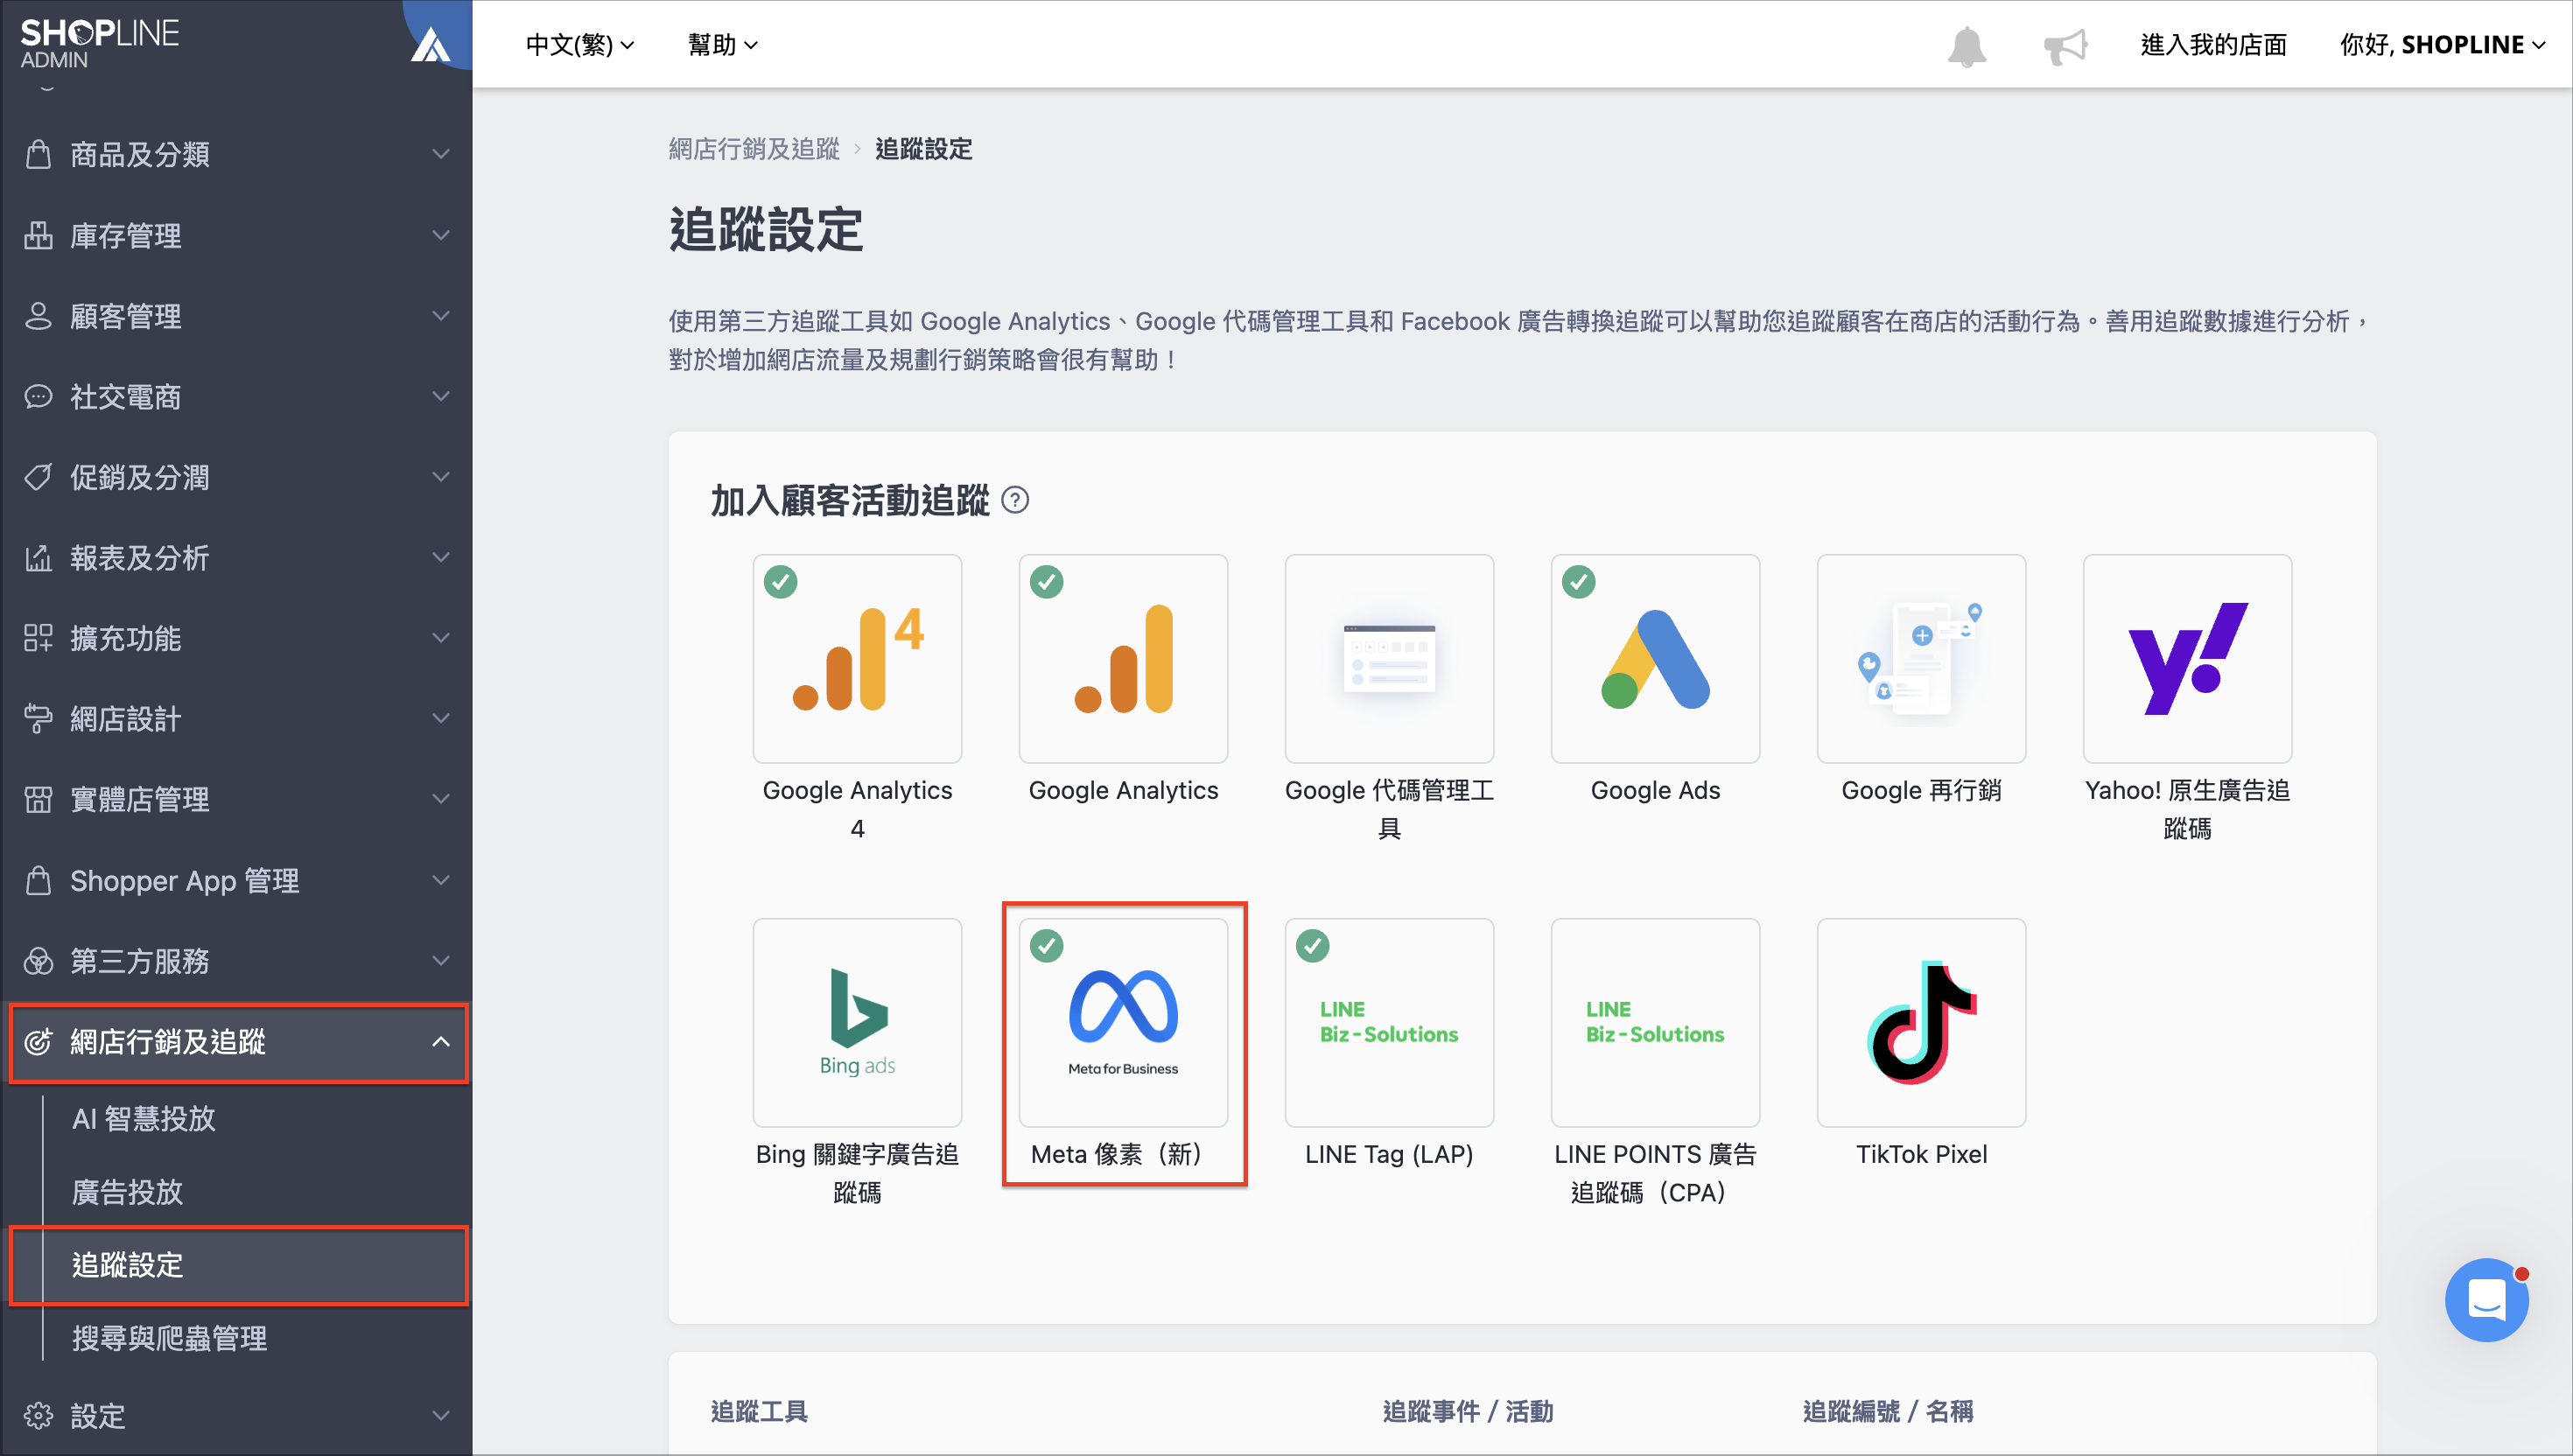Open the 擴充功能 menu label
Screen dimensions: 2573x1456
pyautogui.click(x=126, y=638)
